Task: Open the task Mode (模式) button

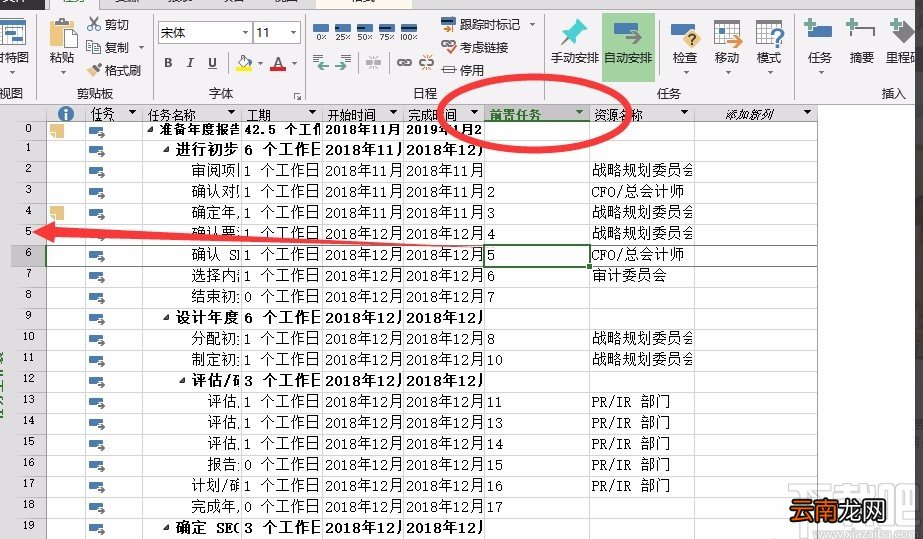Action: tap(769, 45)
